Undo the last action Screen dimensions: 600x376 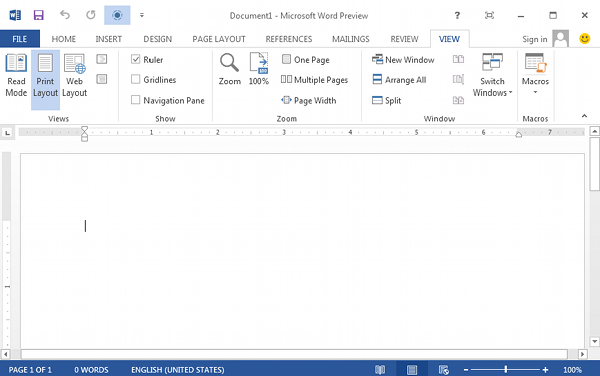click(x=65, y=15)
